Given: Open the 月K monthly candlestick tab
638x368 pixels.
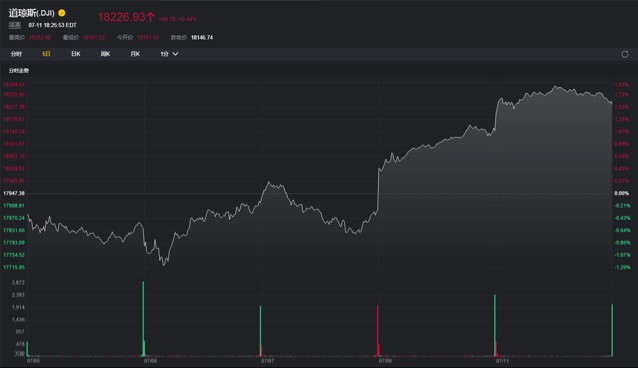Looking at the screenshot, I should [x=135, y=54].
